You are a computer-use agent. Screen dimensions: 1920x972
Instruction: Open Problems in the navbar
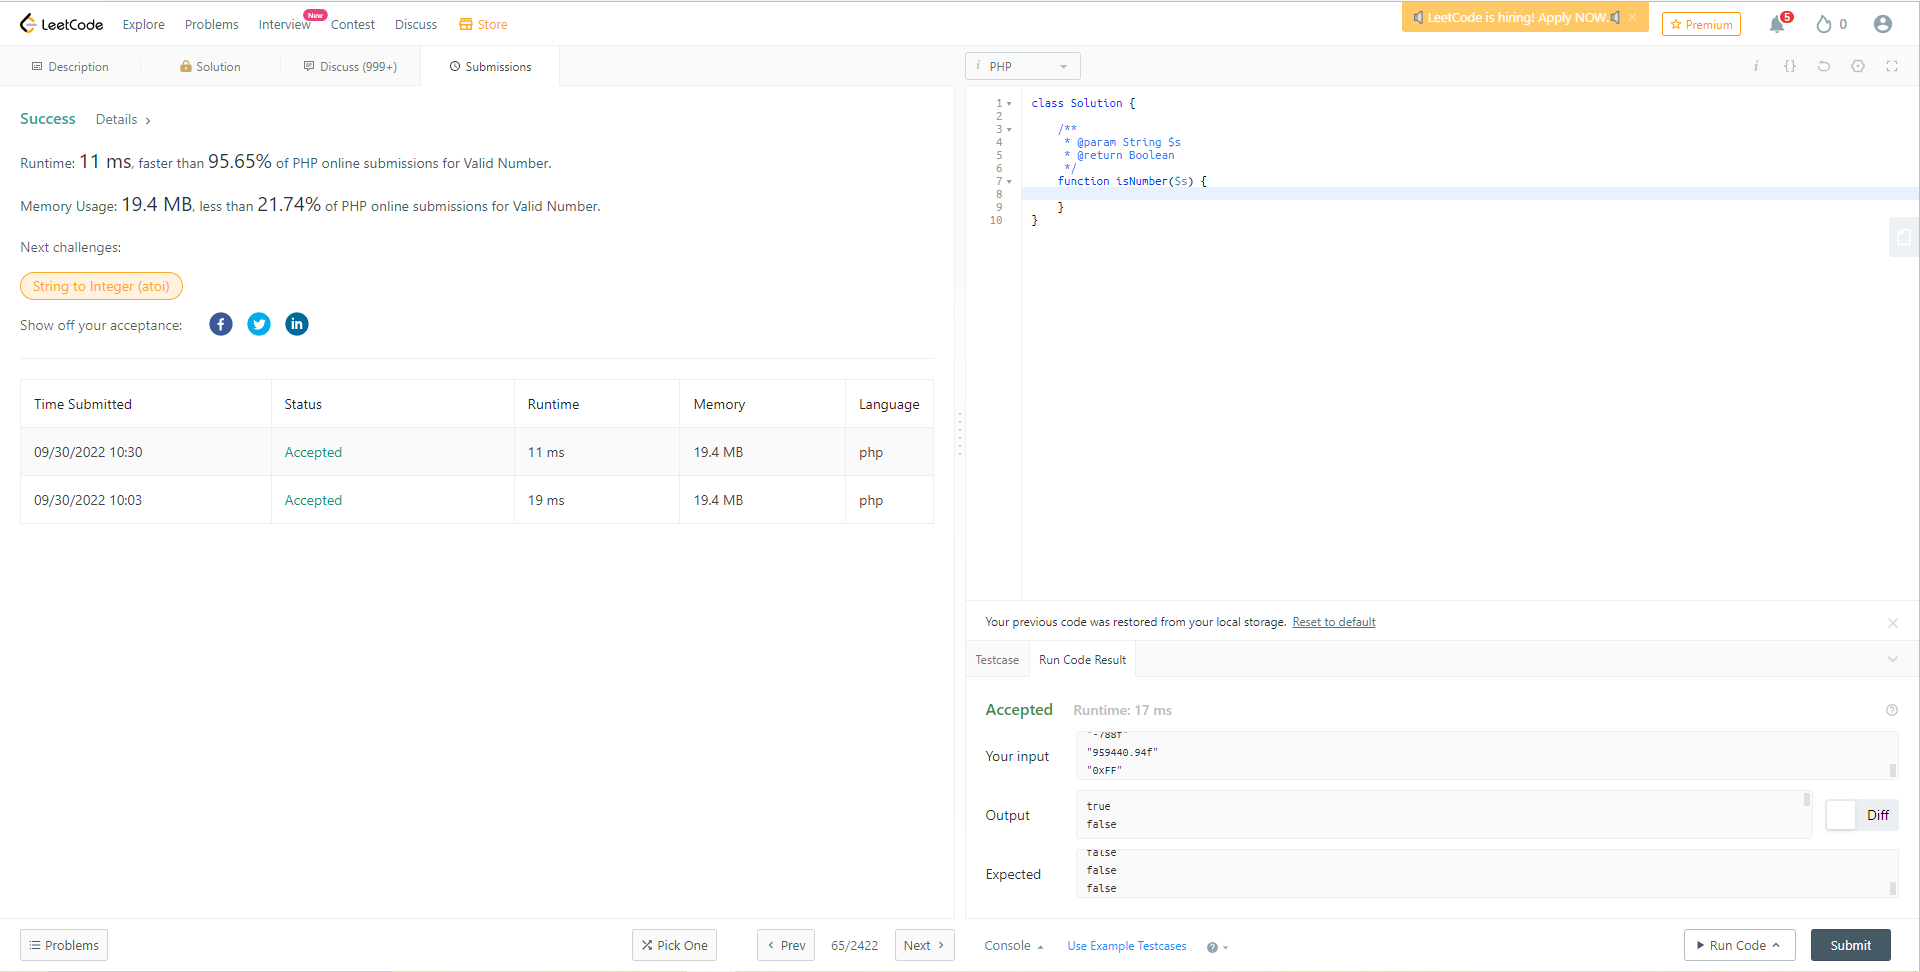click(211, 24)
